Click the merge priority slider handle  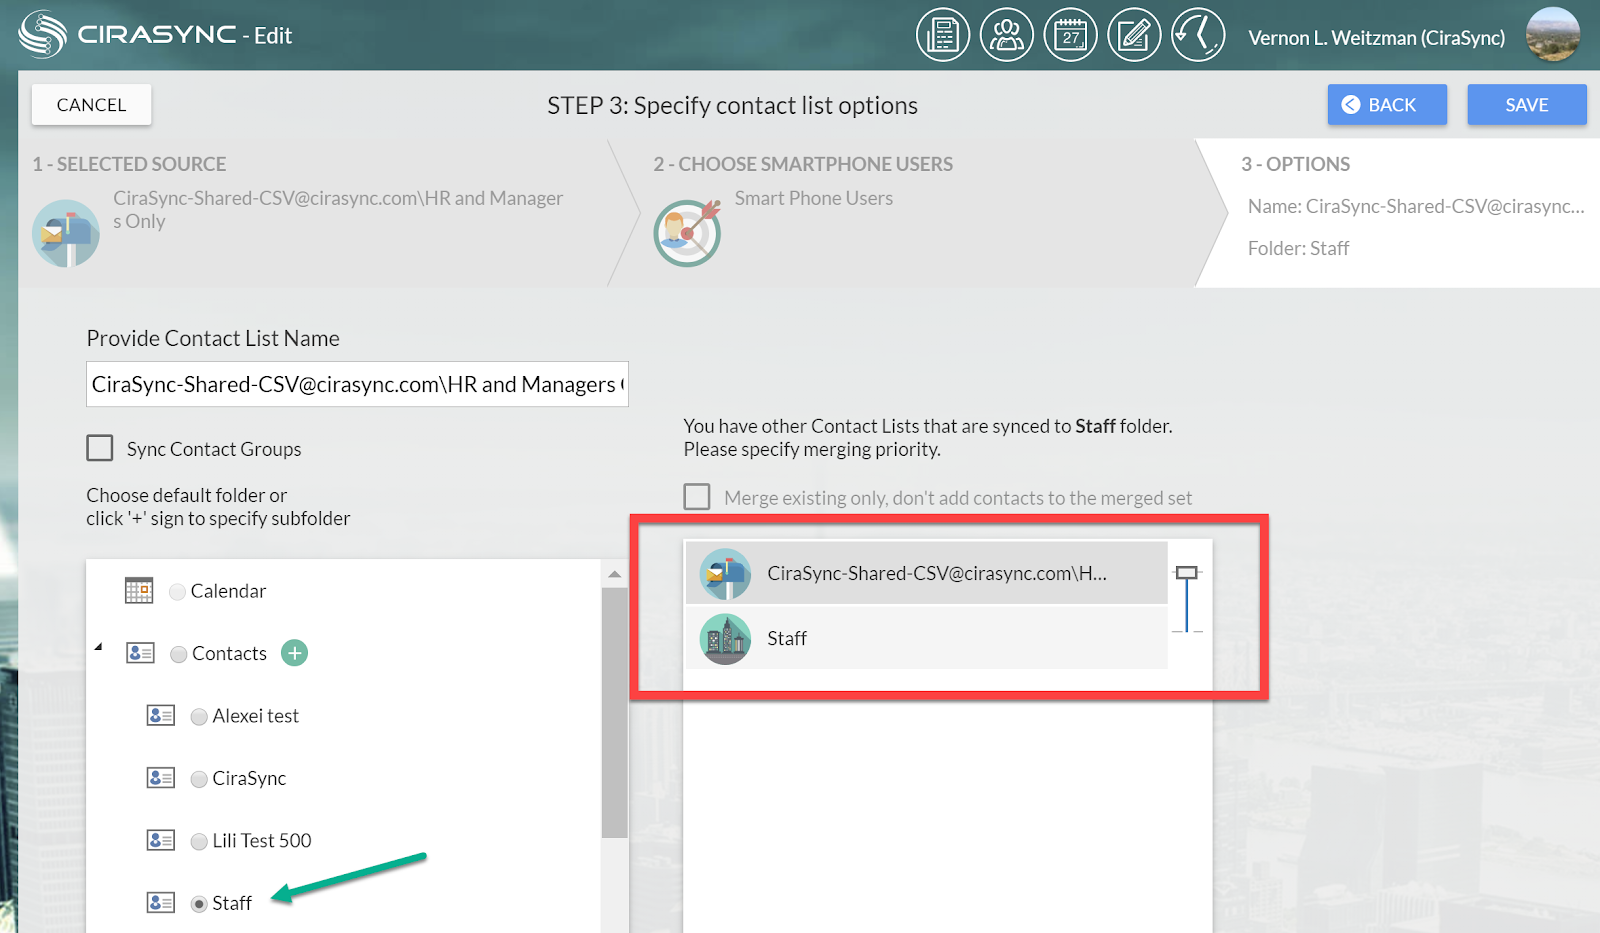coord(1187,573)
